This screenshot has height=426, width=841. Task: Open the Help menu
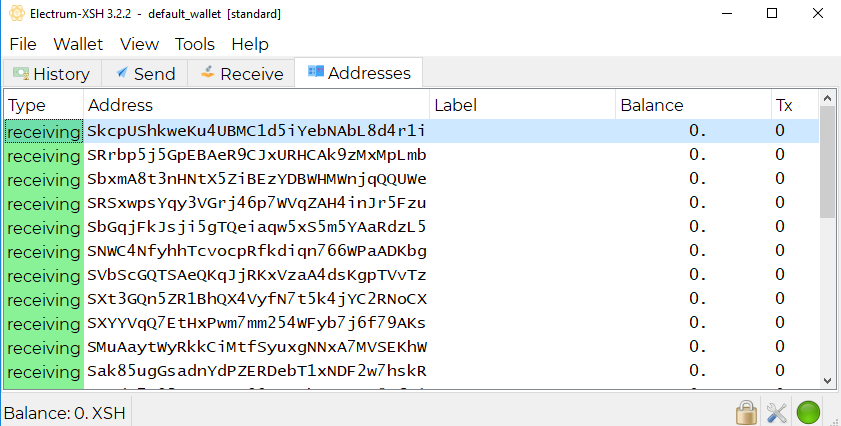[250, 44]
